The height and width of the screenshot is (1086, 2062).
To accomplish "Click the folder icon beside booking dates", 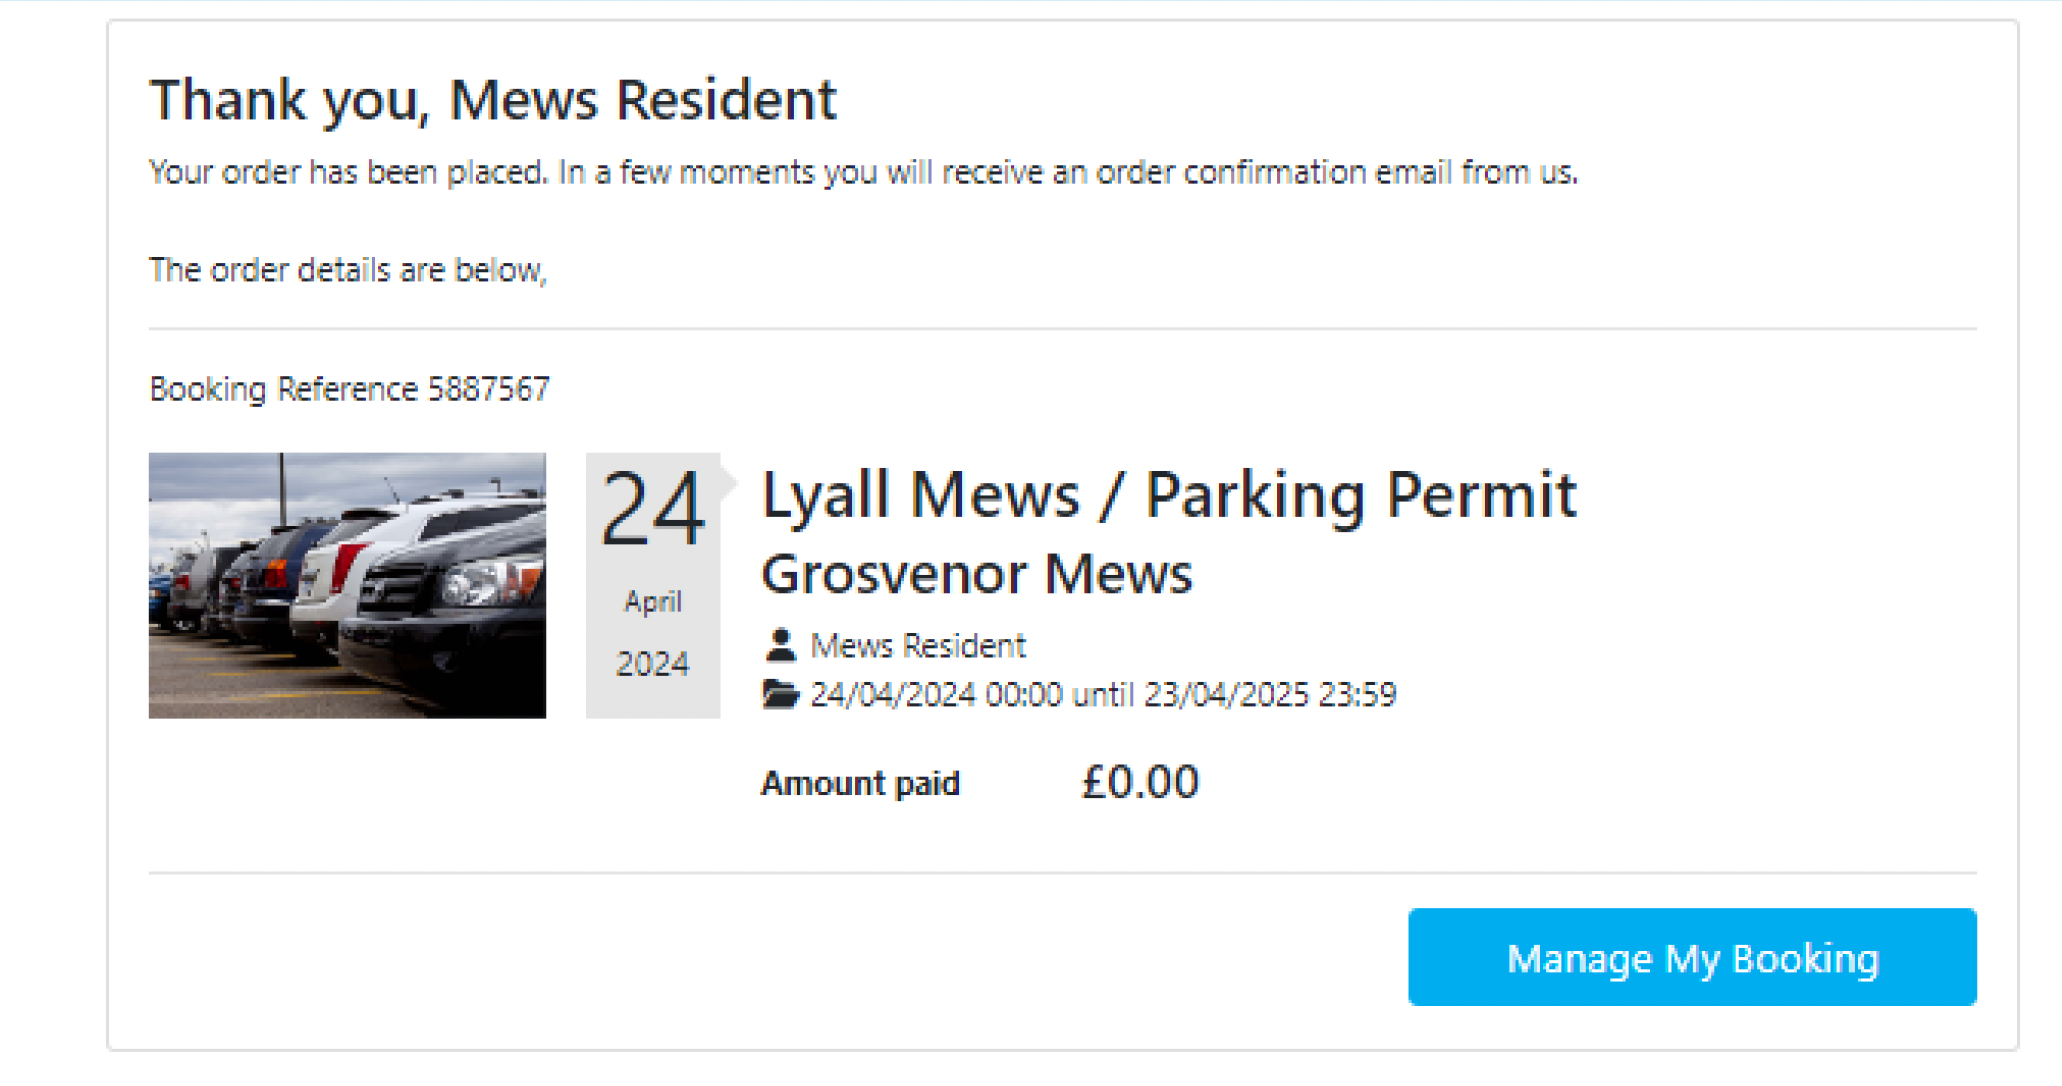I will (x=780, y=694).
